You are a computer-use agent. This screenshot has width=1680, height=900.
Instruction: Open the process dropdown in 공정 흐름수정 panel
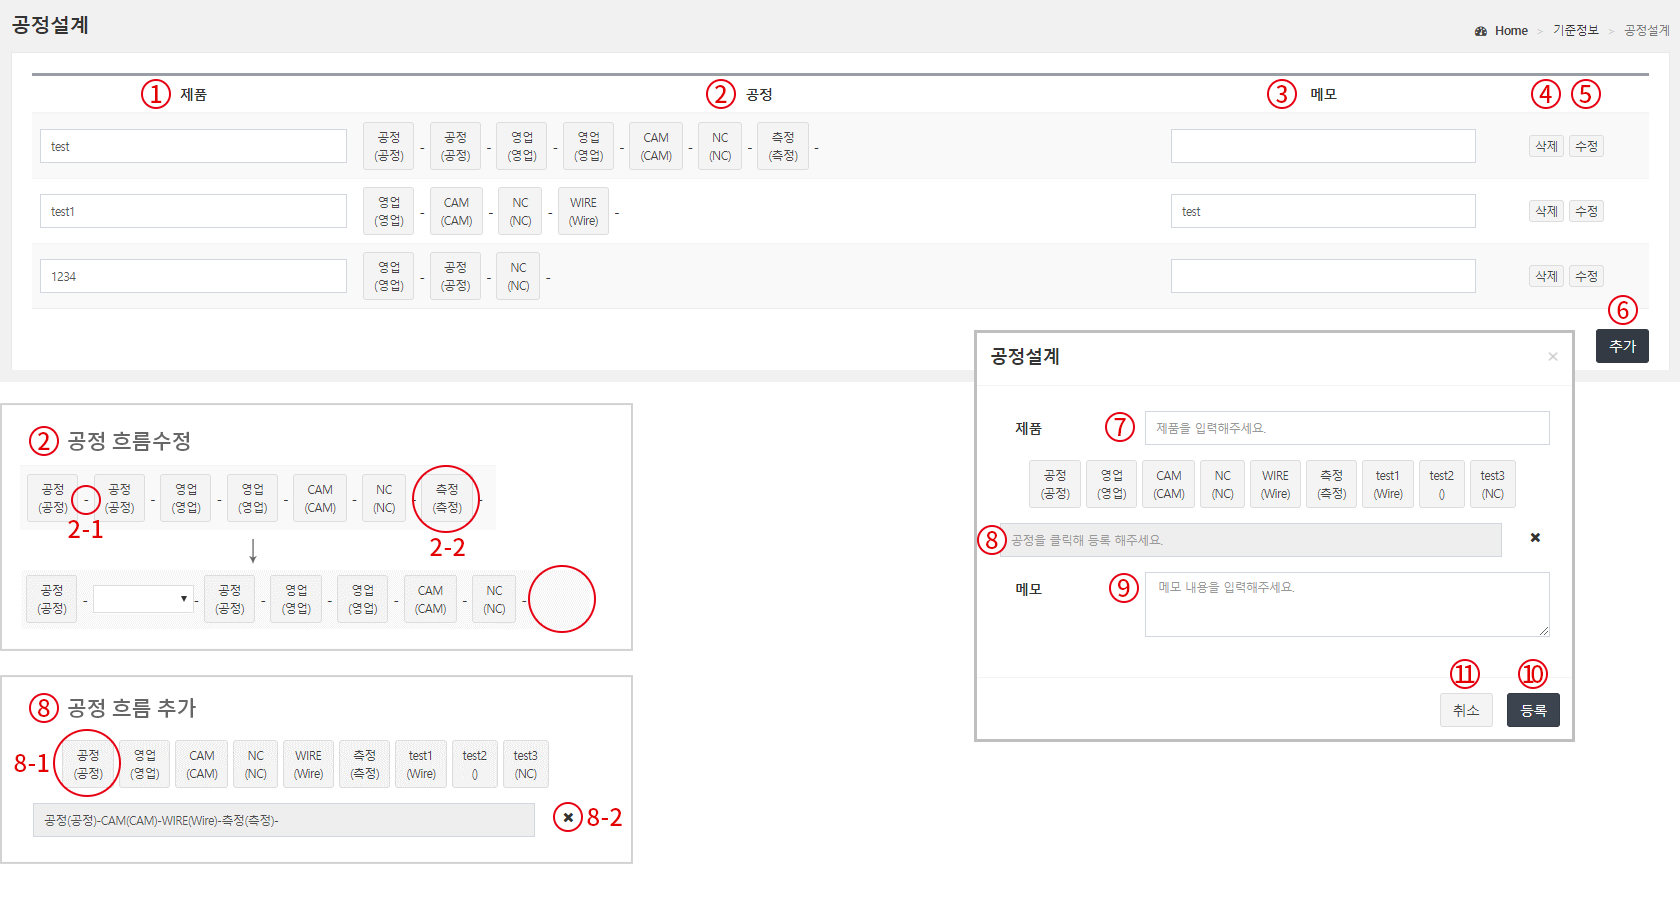[142, 599]
